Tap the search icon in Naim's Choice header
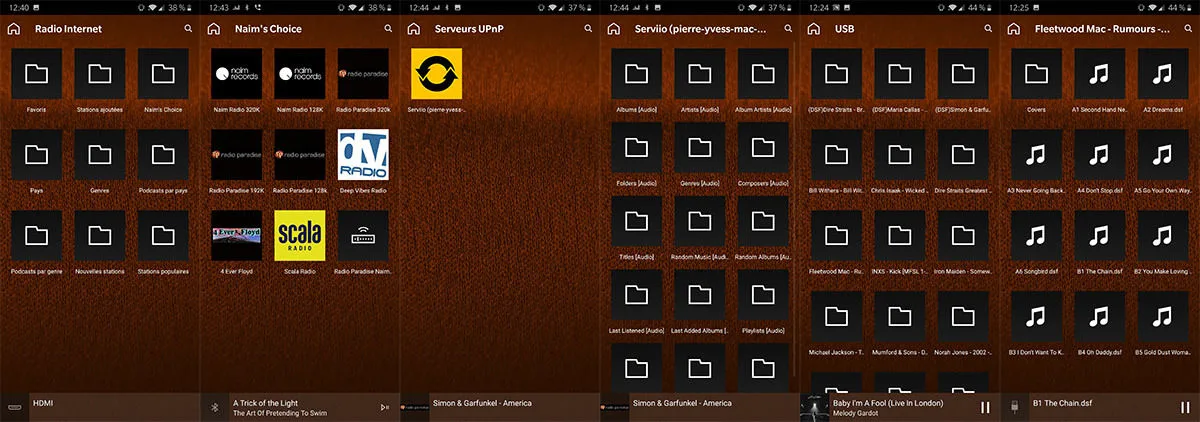 388,29
